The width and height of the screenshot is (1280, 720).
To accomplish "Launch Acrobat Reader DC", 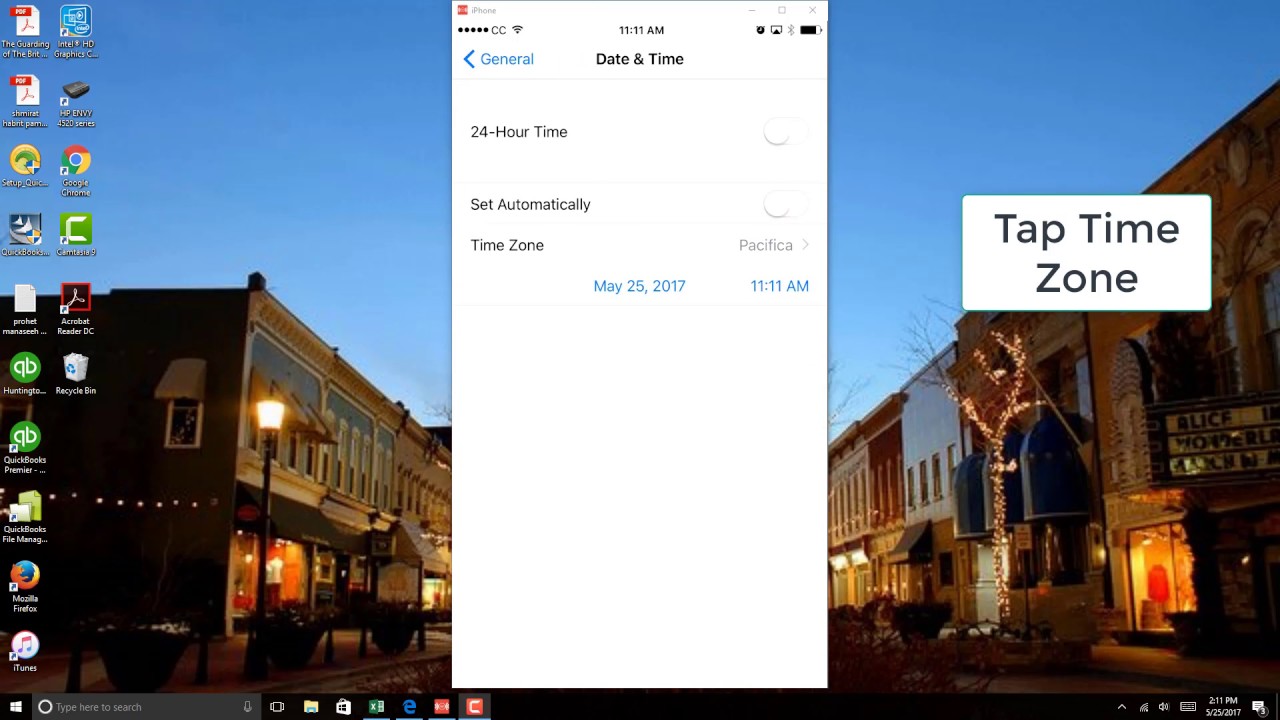I will click(76, 310).
